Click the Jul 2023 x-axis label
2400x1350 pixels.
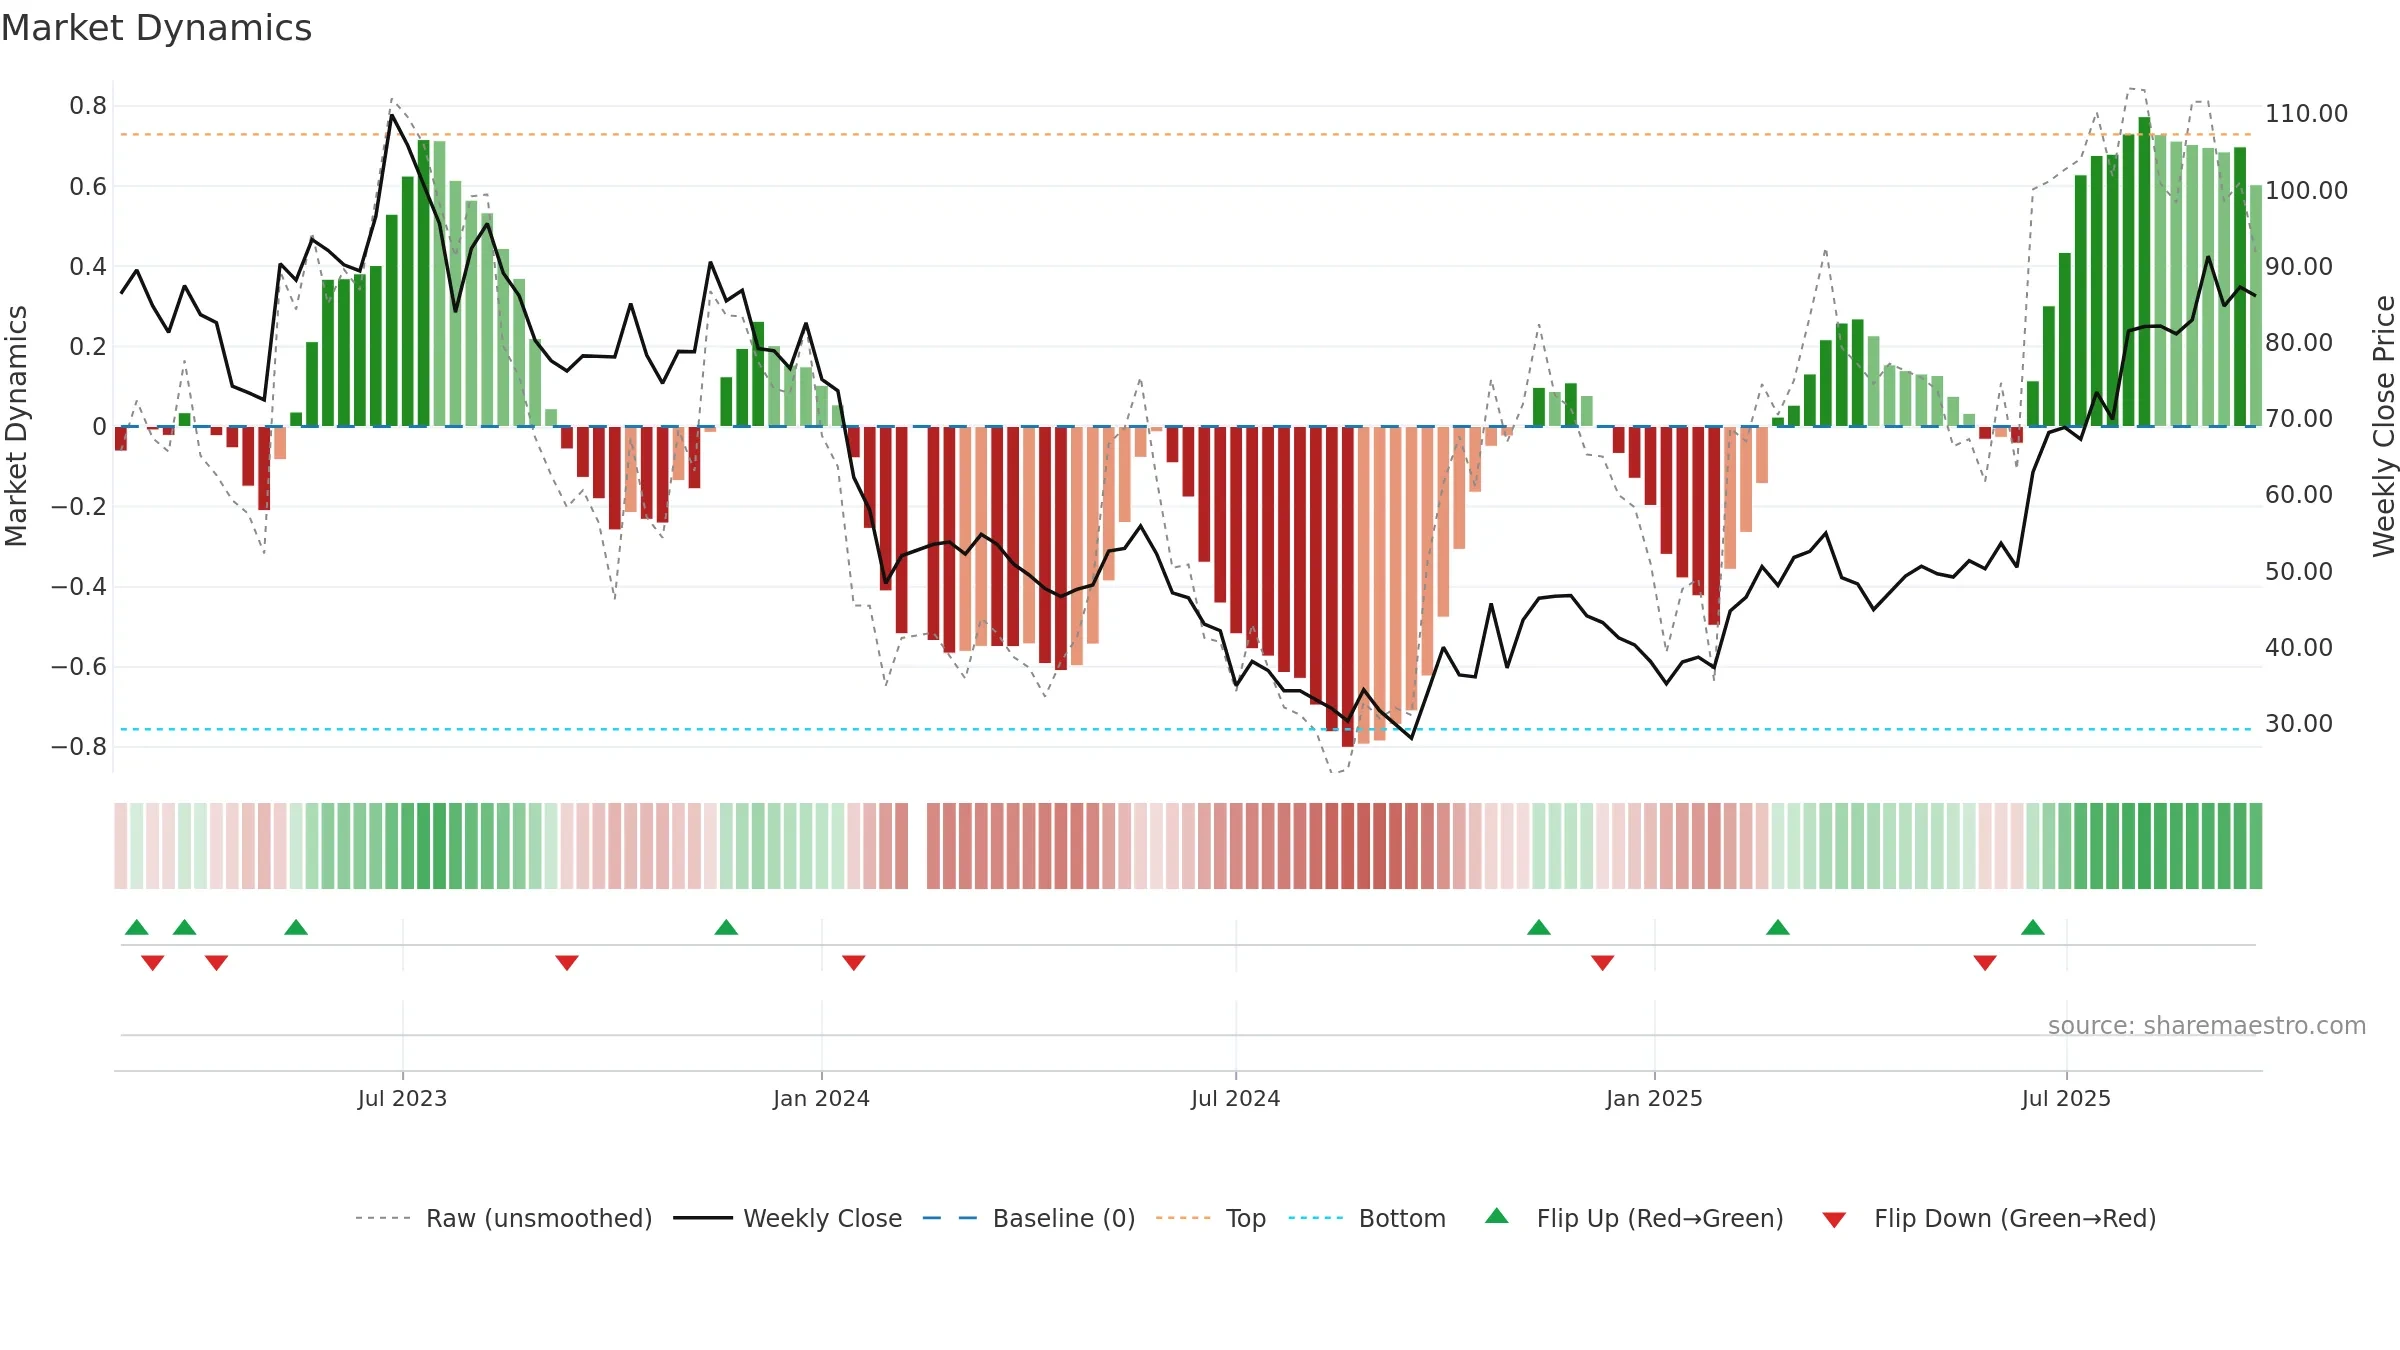(x=402, y=1098)
